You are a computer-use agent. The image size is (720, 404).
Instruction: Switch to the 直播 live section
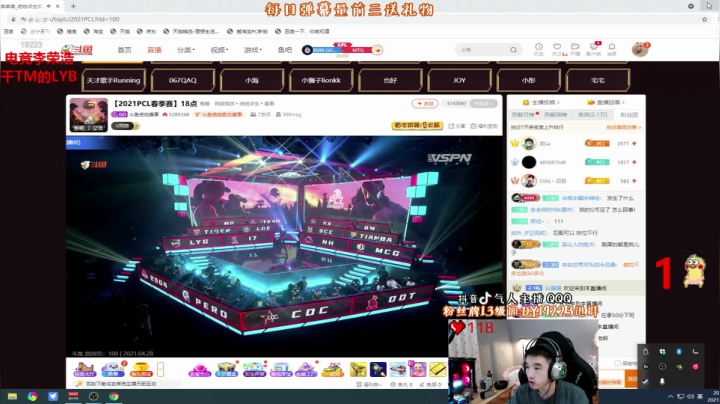(x=154, y=50)
